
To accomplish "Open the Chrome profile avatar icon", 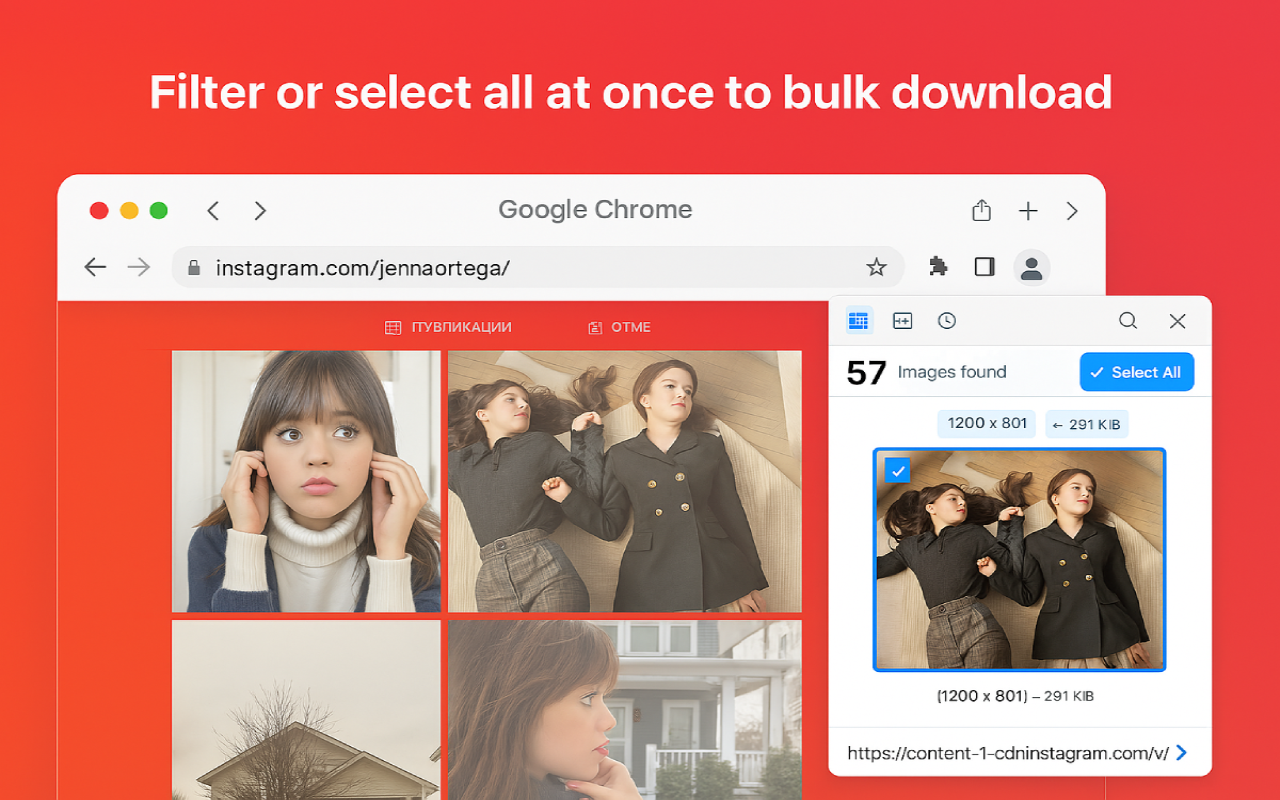I will [1031, 267].
